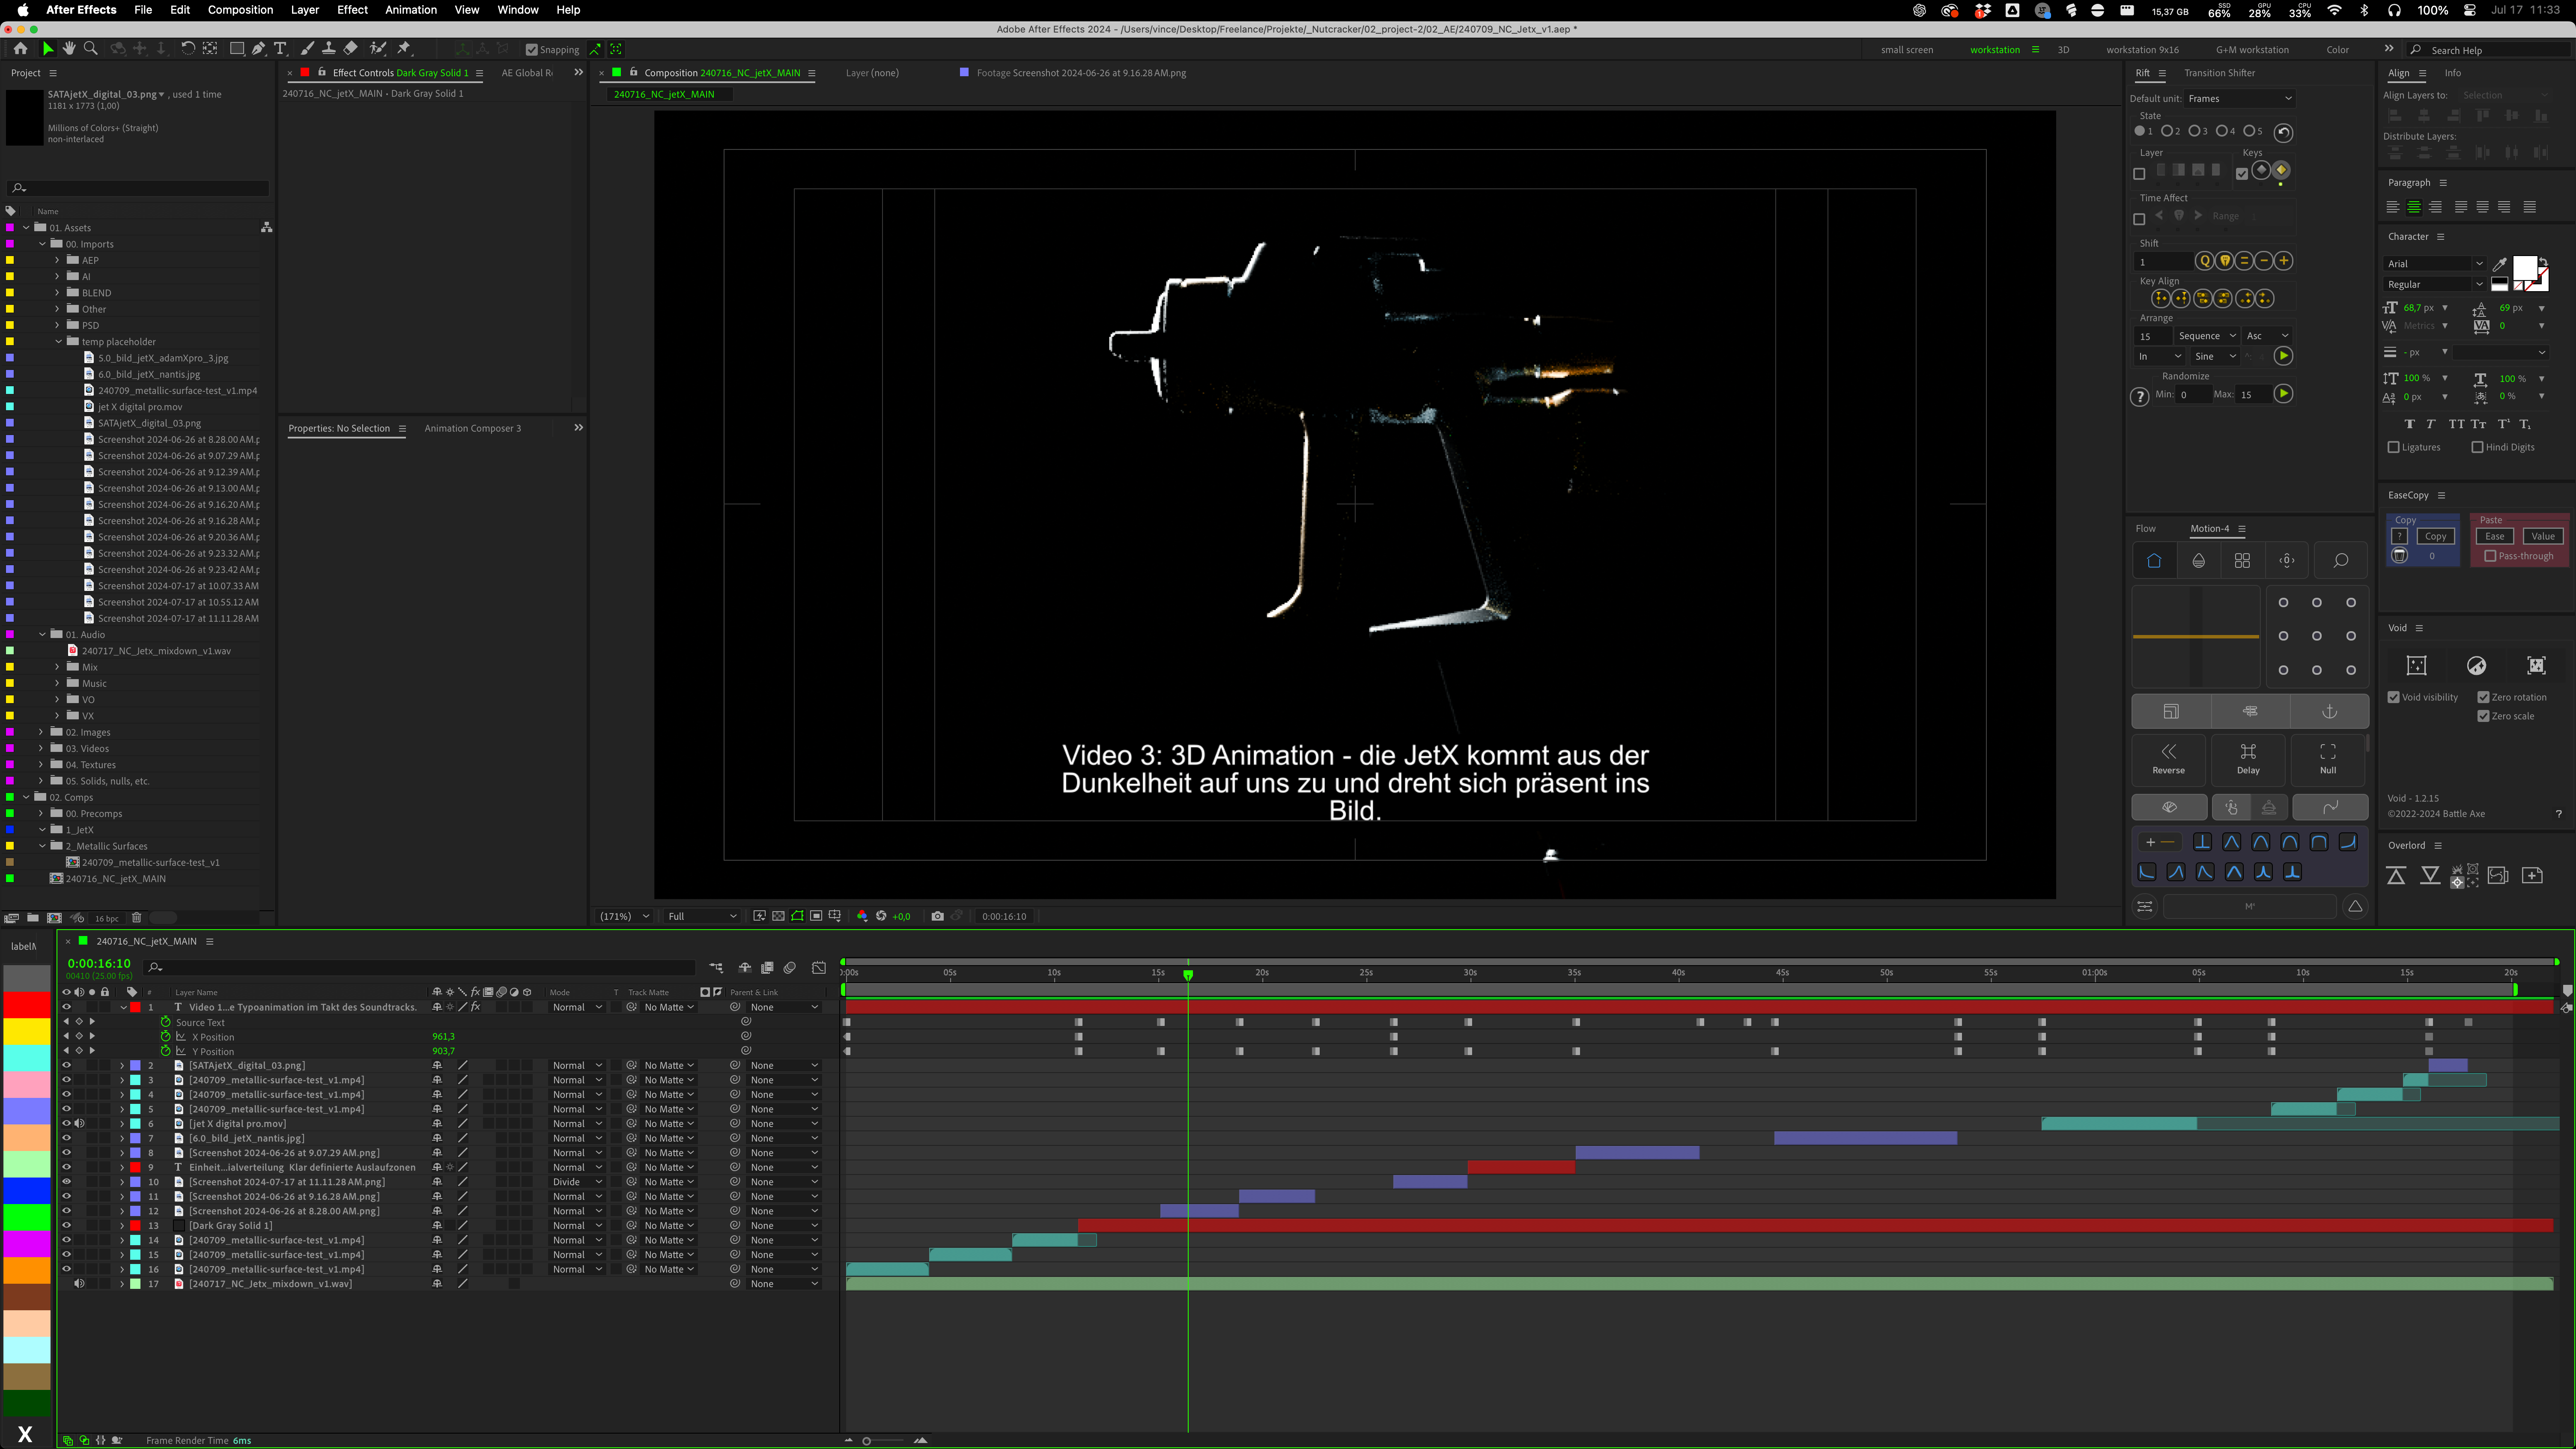Click the Reverse button in Motion panel

tap(2168, 758)
